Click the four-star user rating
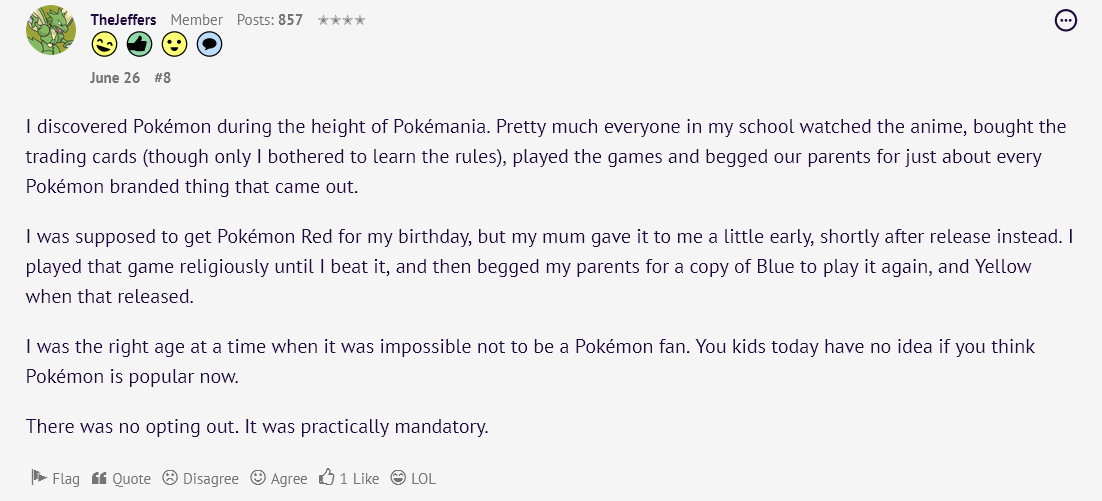Screen dimensions: 1102x501 click(341, 20)
